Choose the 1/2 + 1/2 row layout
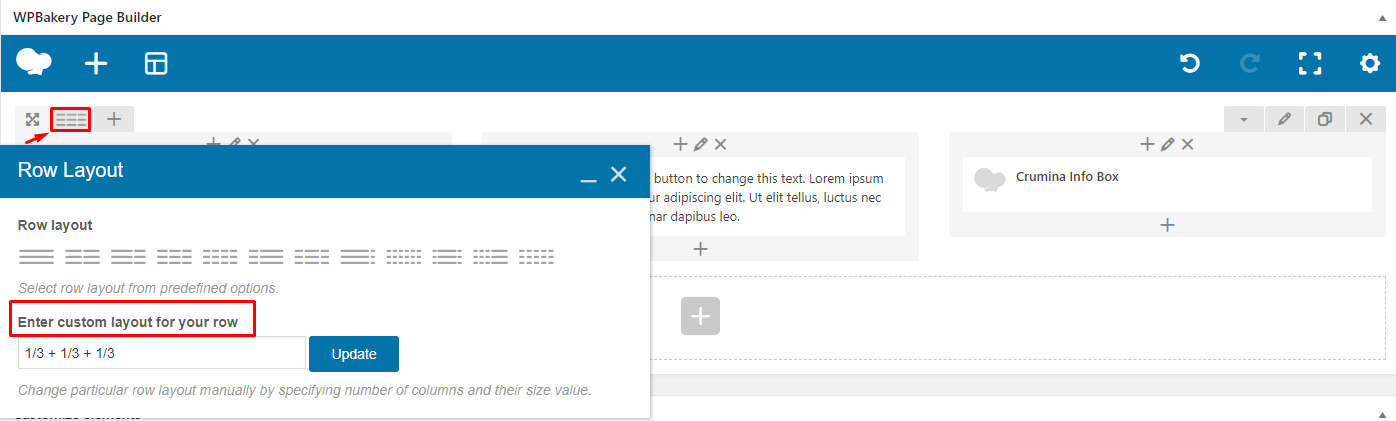Image resolution: width=1396 pixels, height=421 pixels. coord(82,257)
